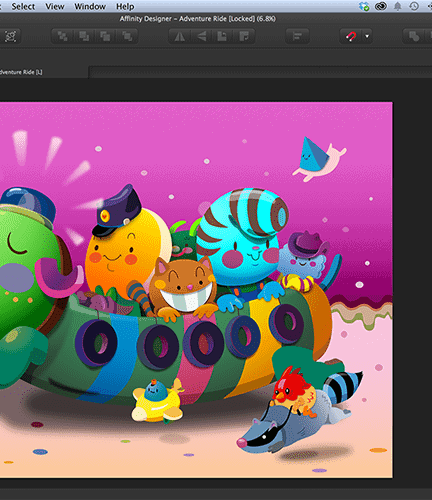
Task: Open the Help menu
Action: tap(125, 6)
